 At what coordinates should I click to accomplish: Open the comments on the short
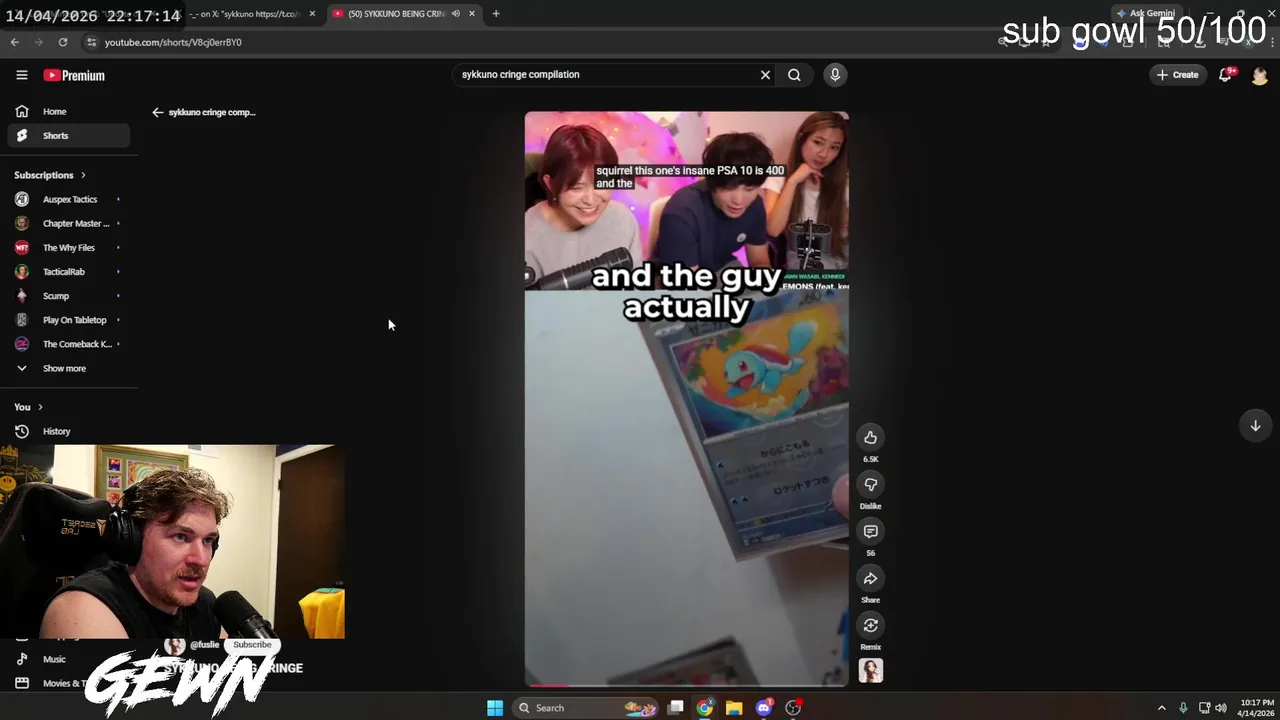(x=871, y=531)
